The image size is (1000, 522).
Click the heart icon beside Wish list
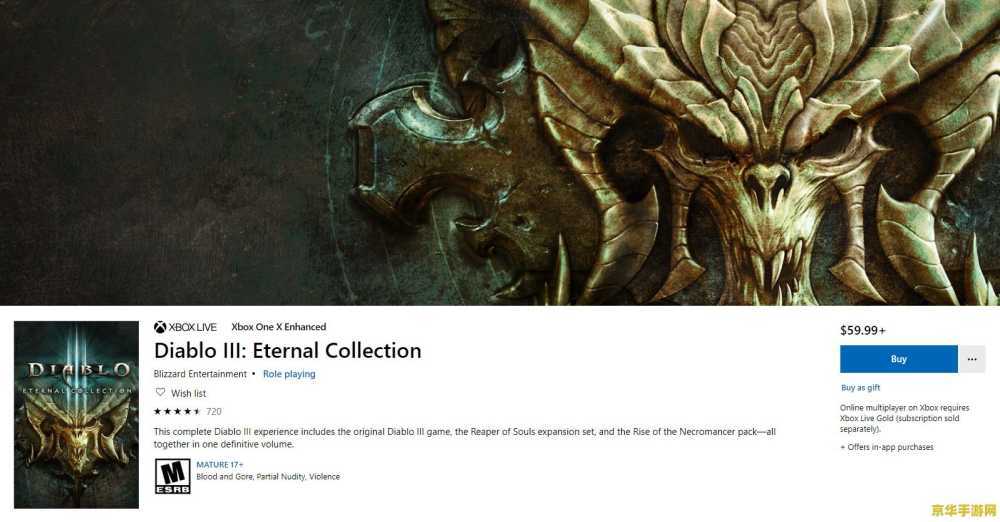161,392
